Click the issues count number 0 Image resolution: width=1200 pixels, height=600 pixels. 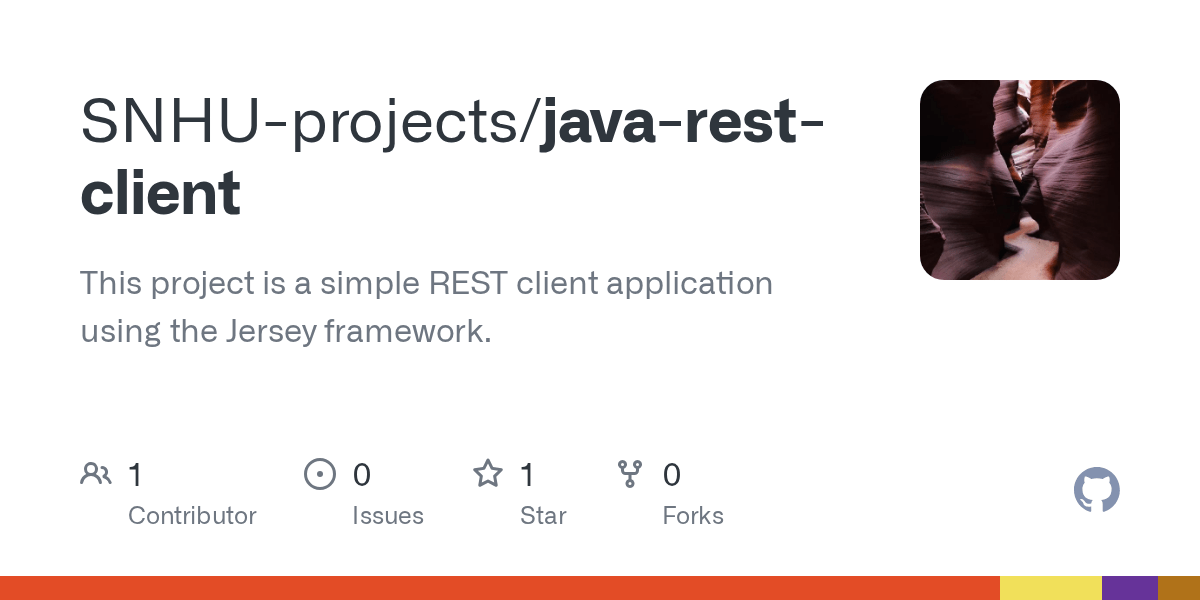coord(361,475)
